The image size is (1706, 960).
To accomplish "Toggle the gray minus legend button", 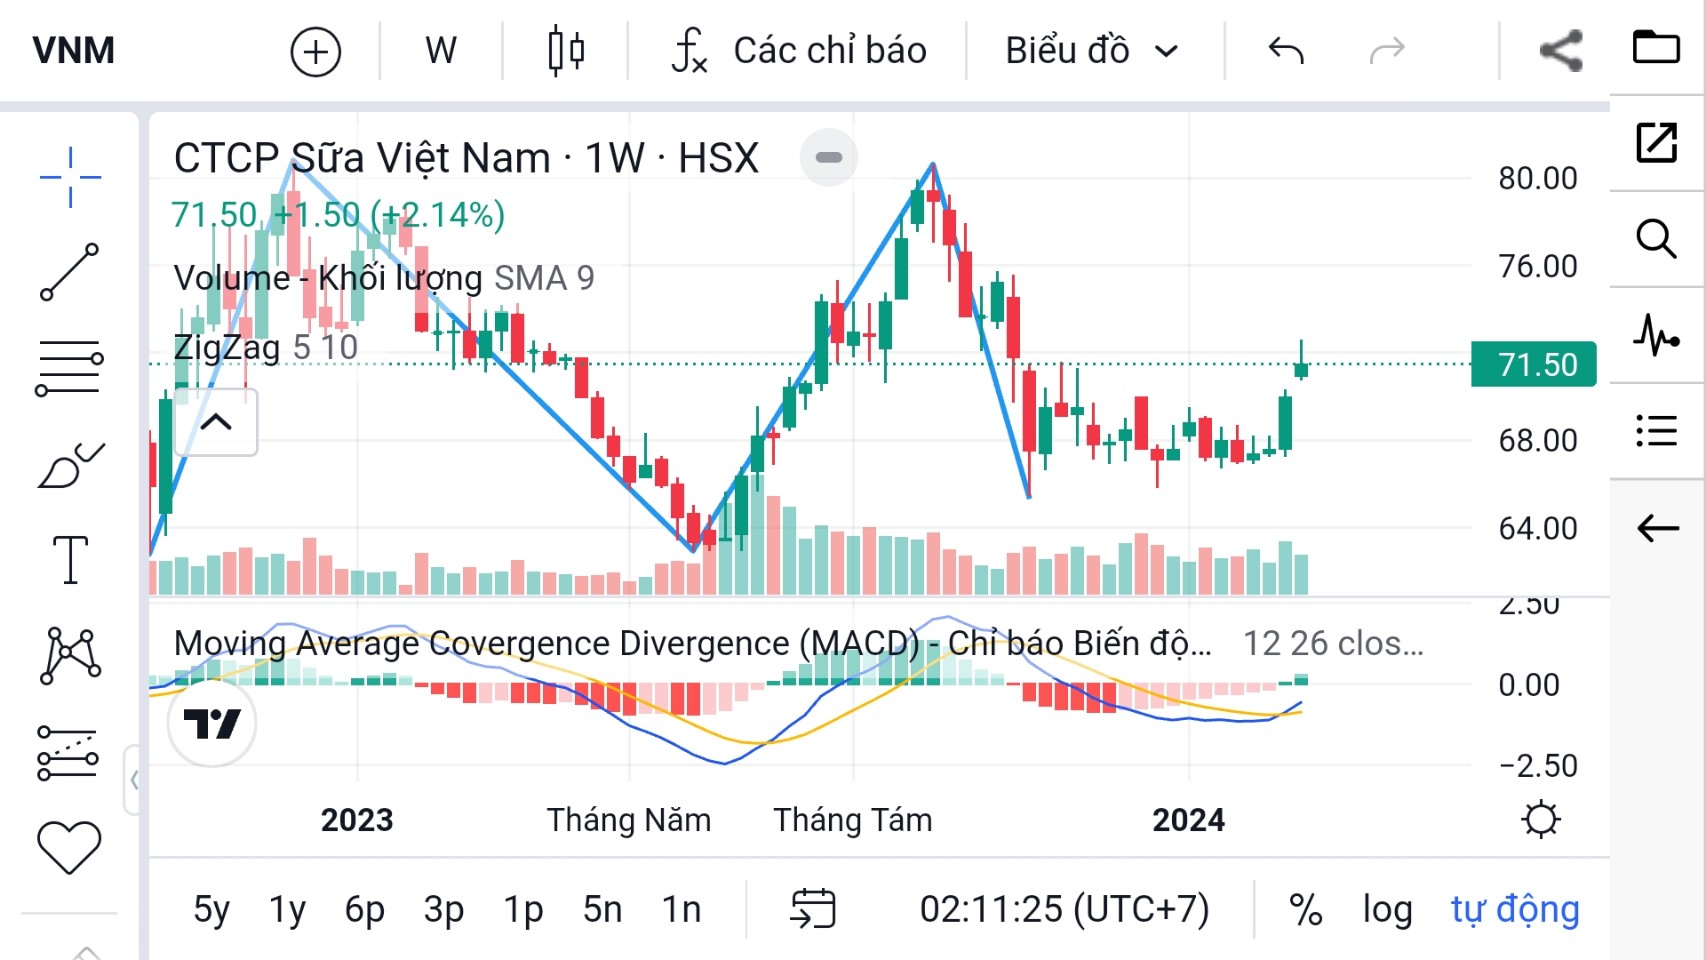I will point(829,157).
